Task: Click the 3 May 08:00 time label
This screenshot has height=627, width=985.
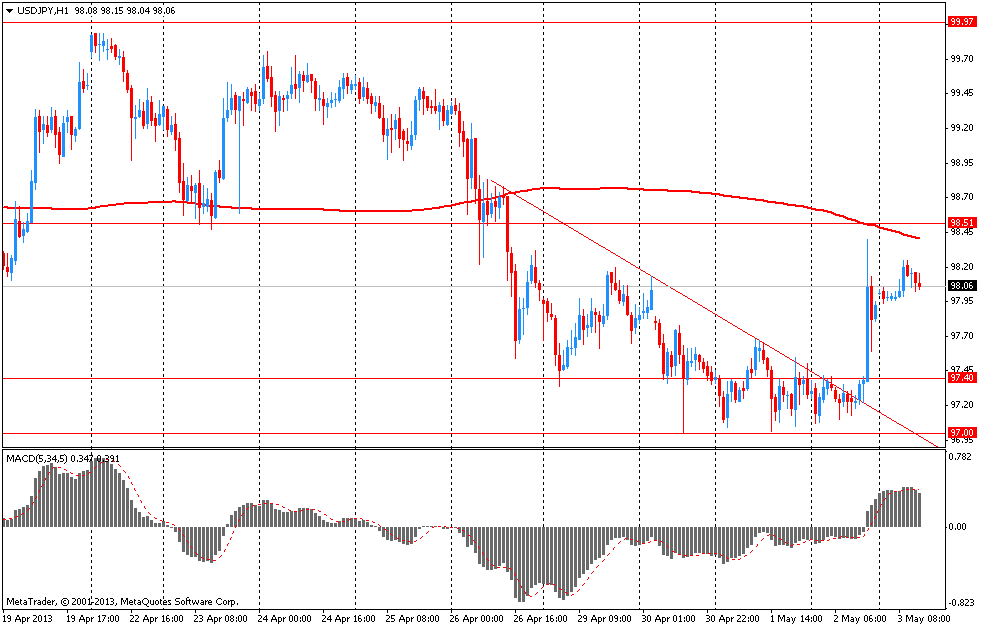Action: pyautogui.click(x=925, y=618)
